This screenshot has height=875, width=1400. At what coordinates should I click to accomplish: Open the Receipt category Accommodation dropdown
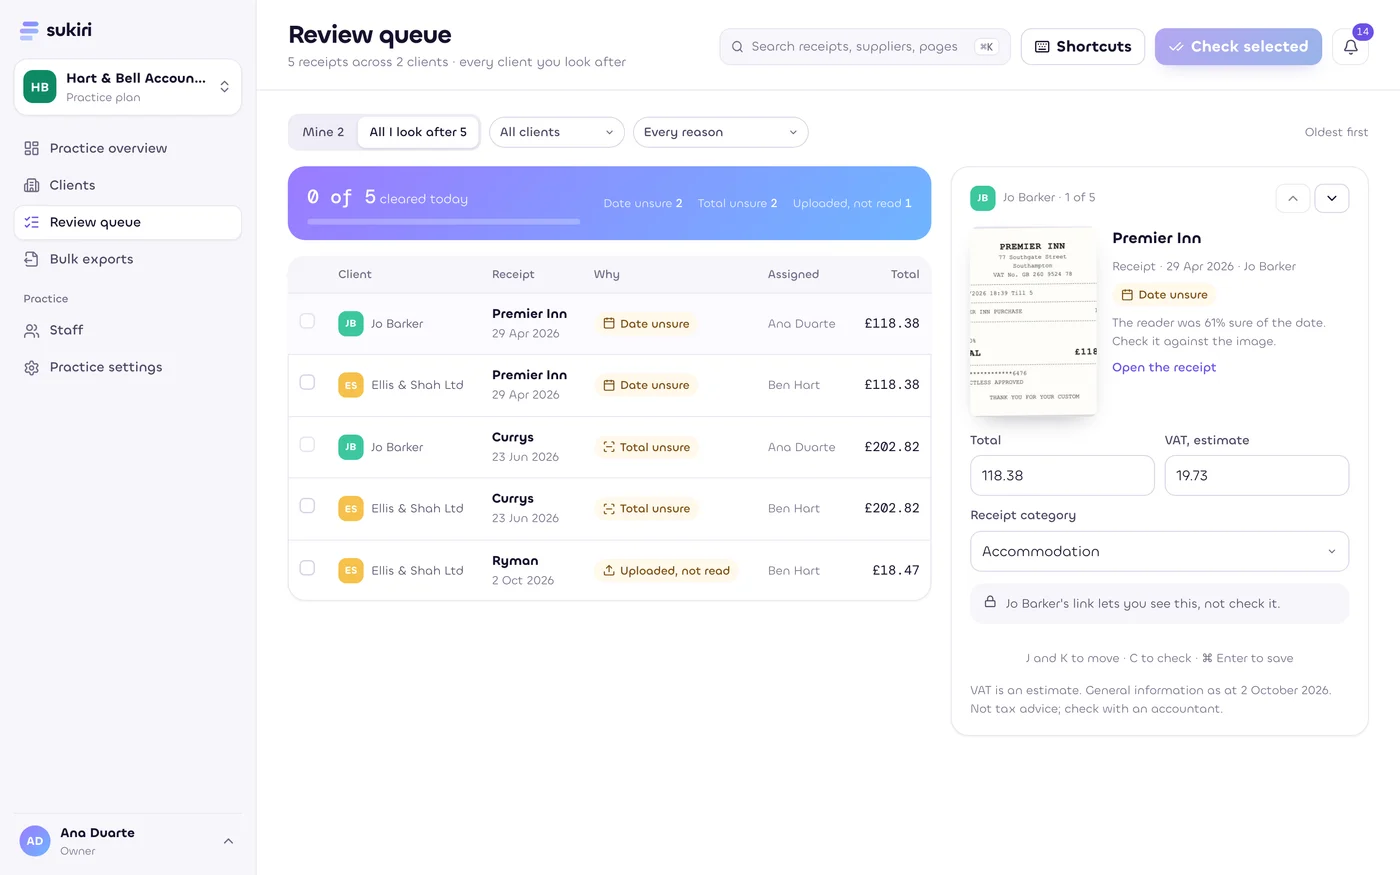tap(1159, 551)
